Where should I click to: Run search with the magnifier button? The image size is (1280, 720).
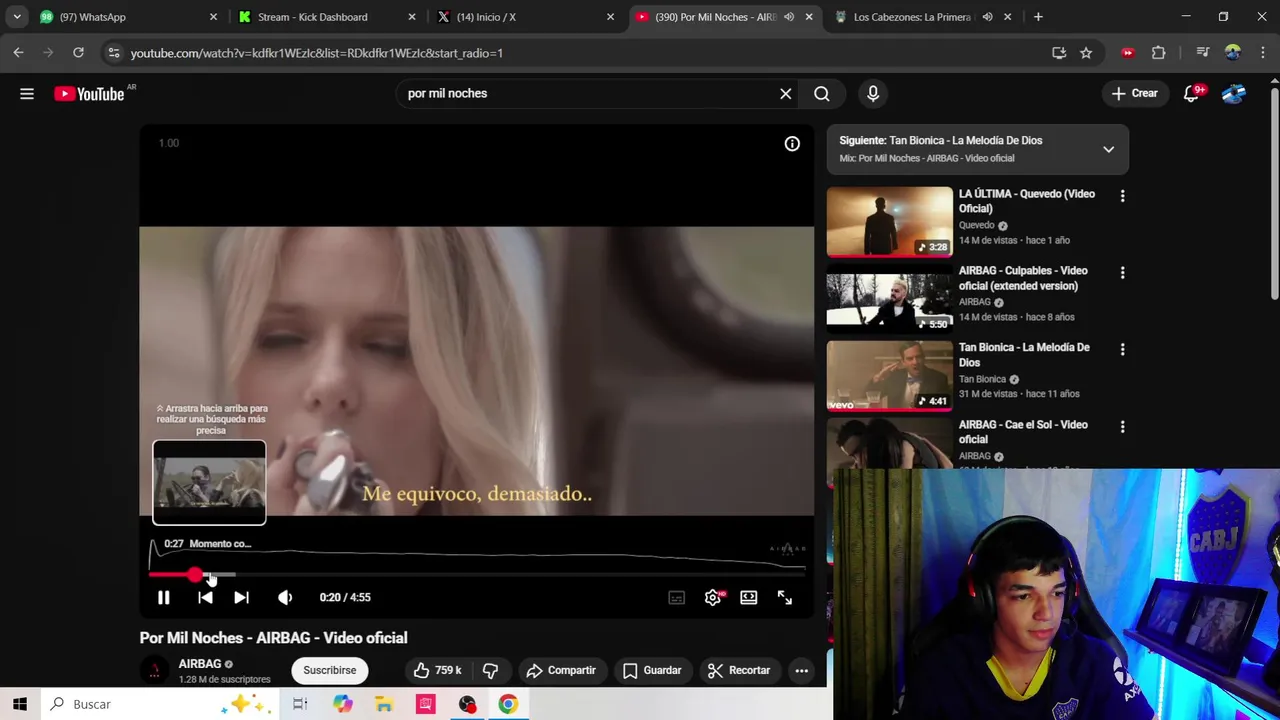[822, 94]
